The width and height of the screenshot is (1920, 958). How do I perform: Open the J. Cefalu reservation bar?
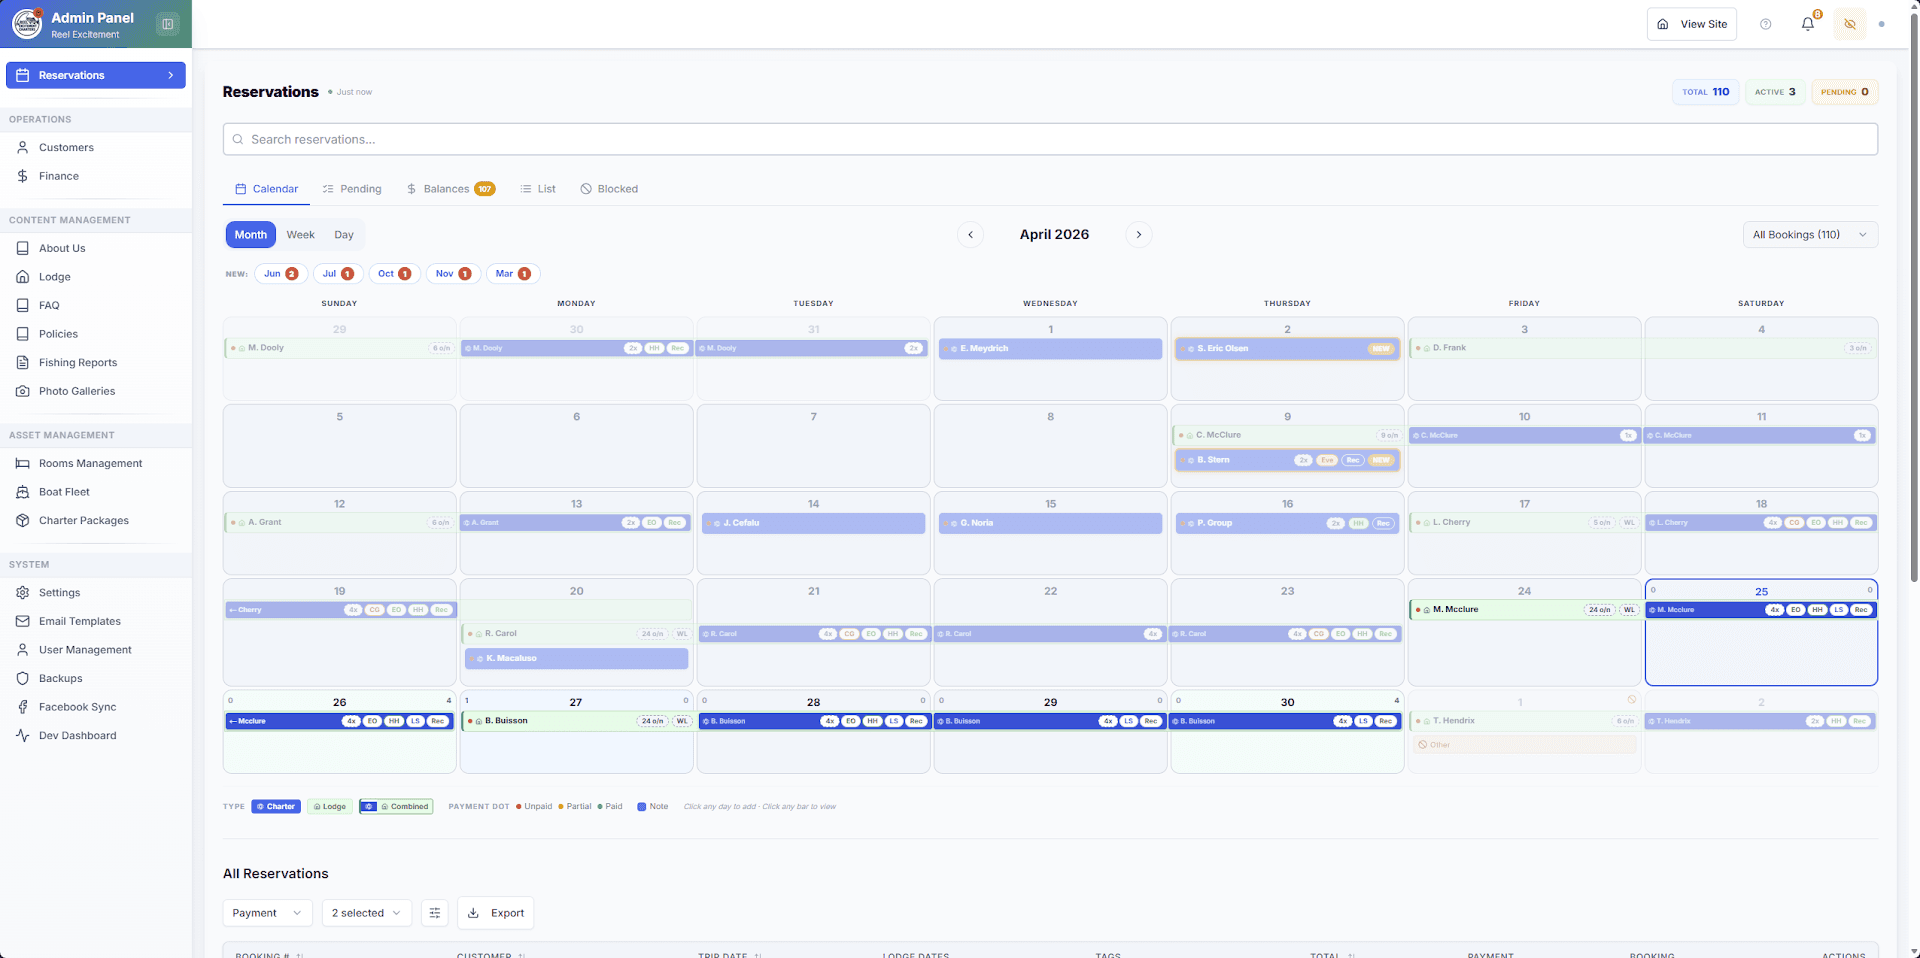(x=813, y=523)
